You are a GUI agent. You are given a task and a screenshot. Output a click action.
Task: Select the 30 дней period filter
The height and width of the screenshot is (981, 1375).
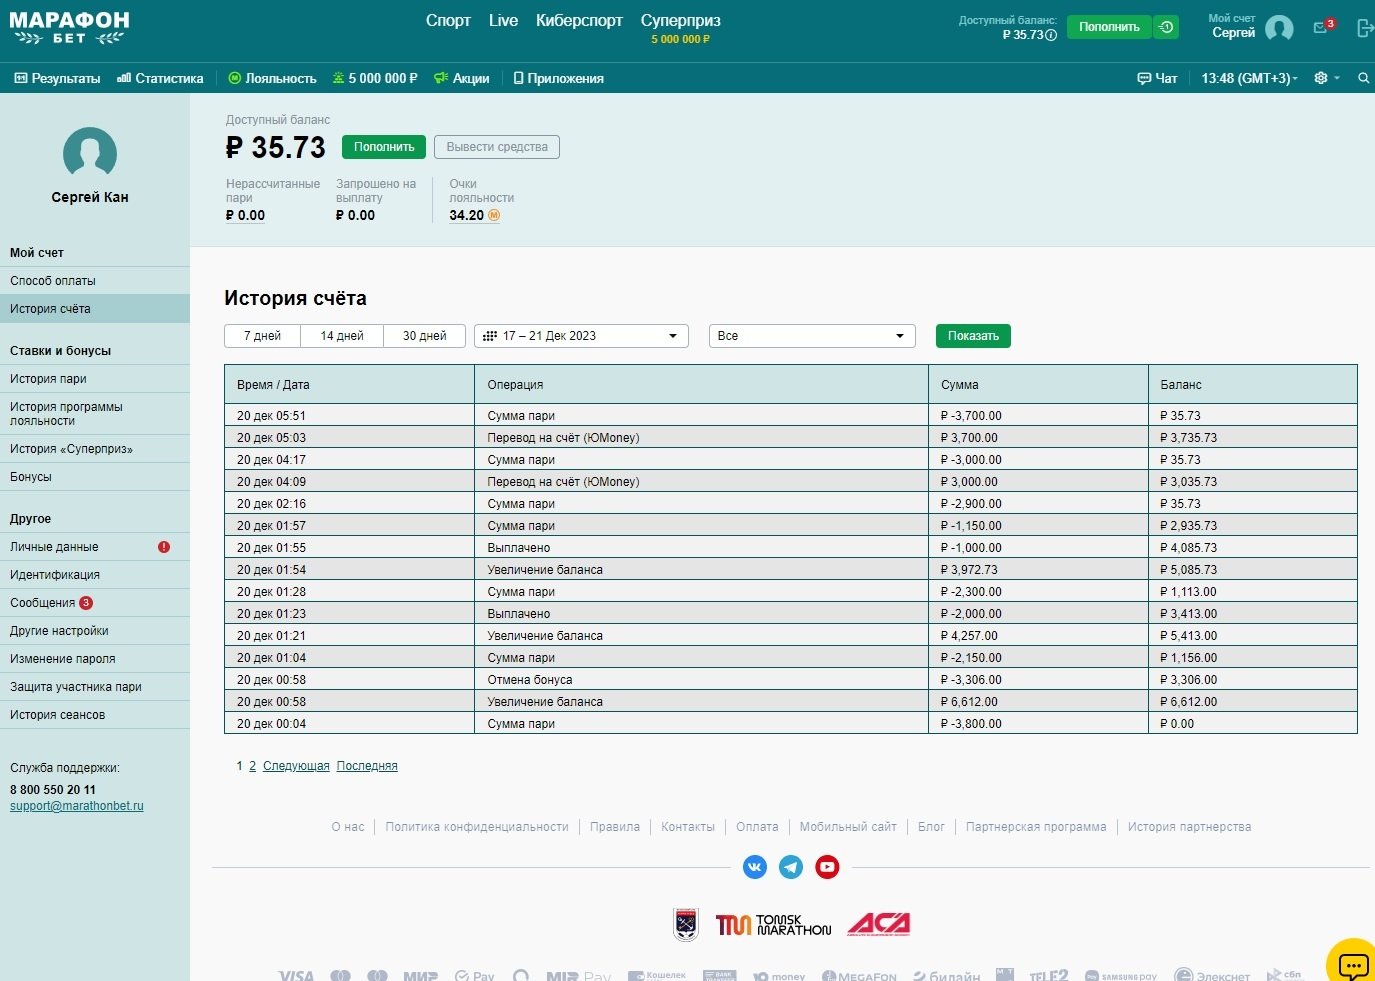tap(424, 336)
